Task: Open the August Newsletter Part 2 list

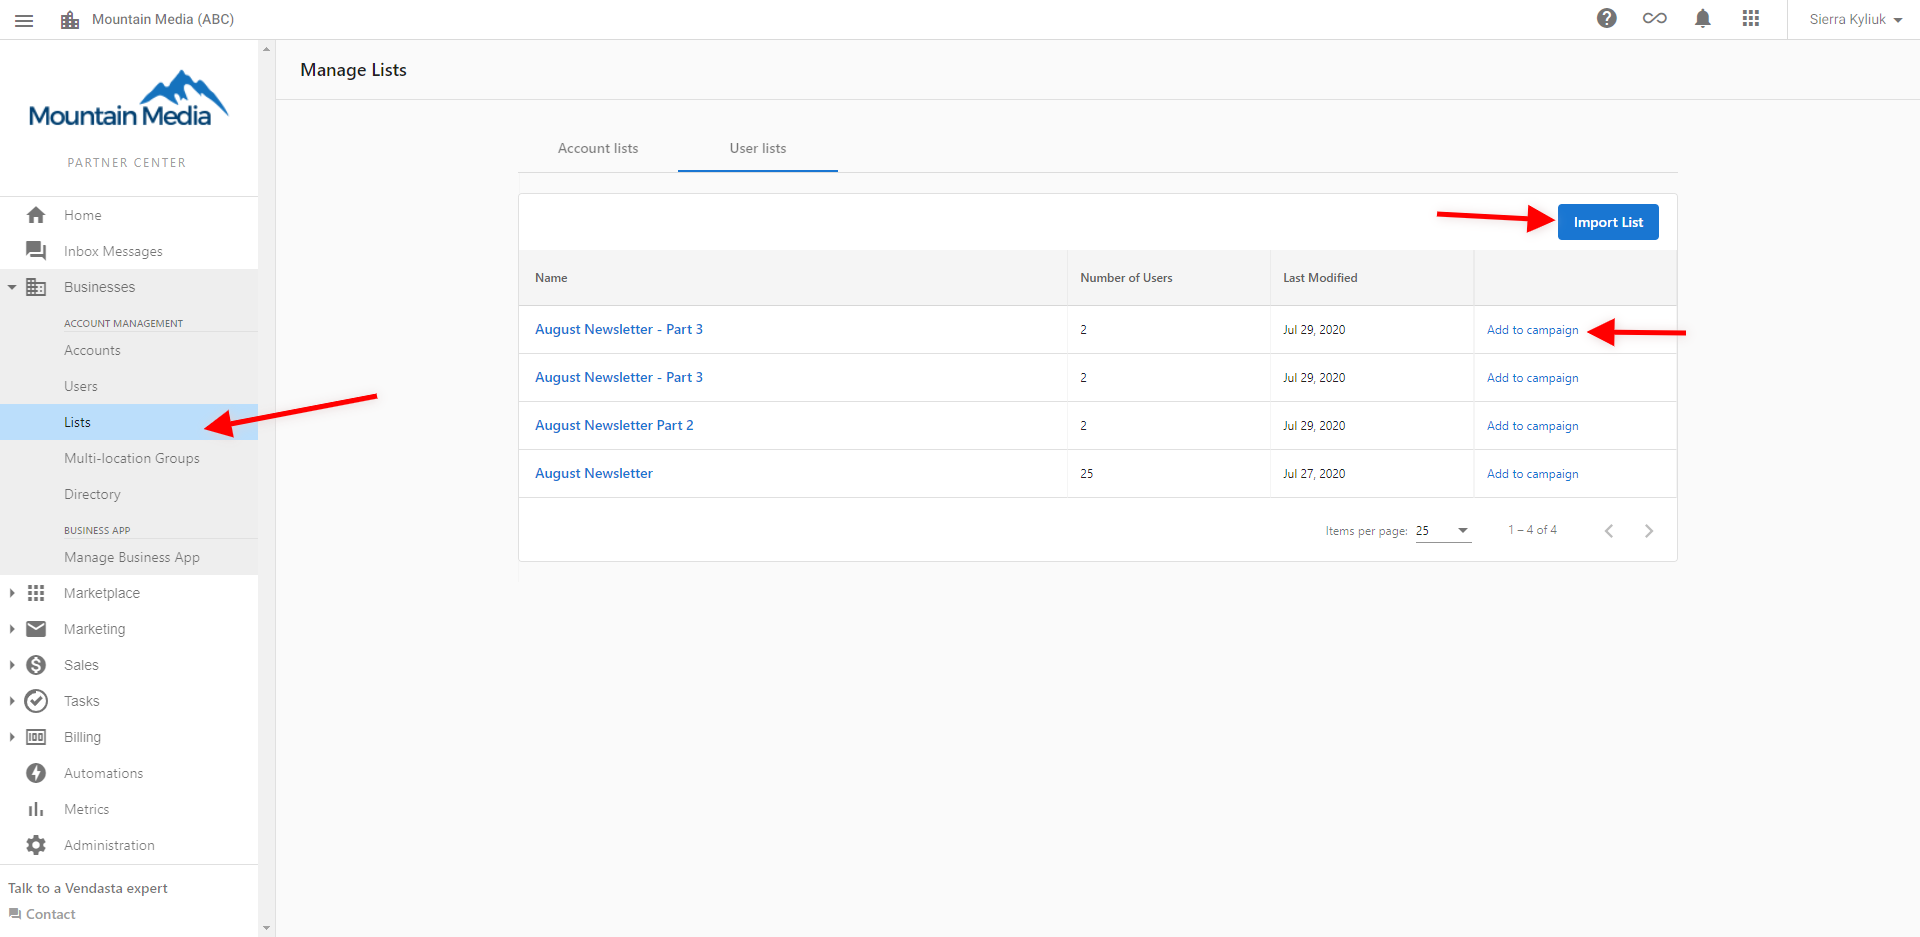Action: (x=614, y=425)
